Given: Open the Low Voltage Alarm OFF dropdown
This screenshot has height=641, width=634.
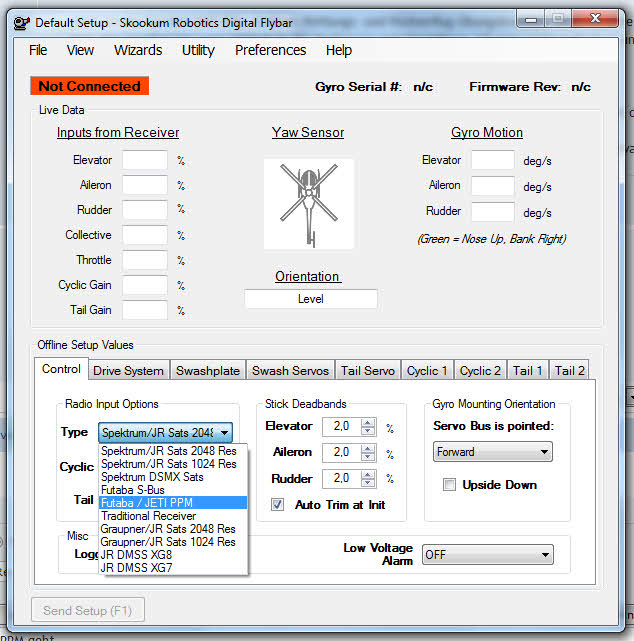Looking at the screenshot, I should [488, 555].
